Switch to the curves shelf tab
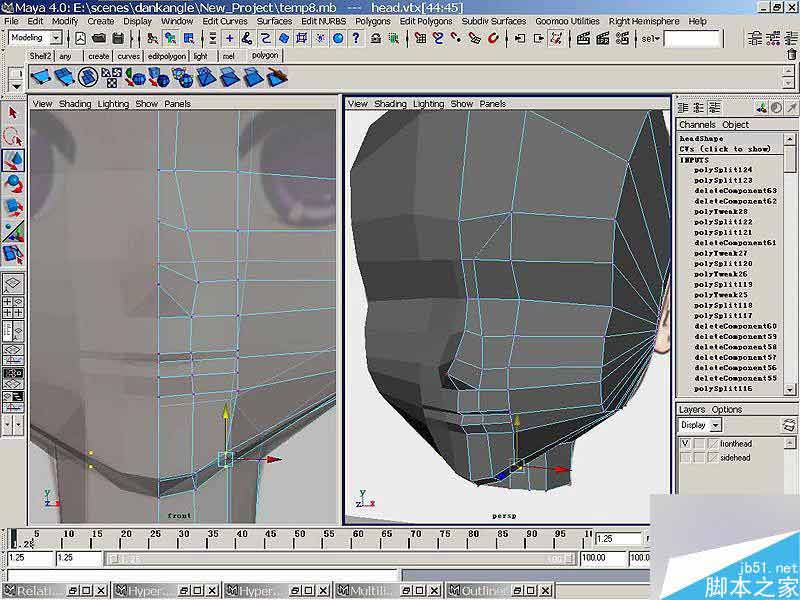 pos(128,56)
